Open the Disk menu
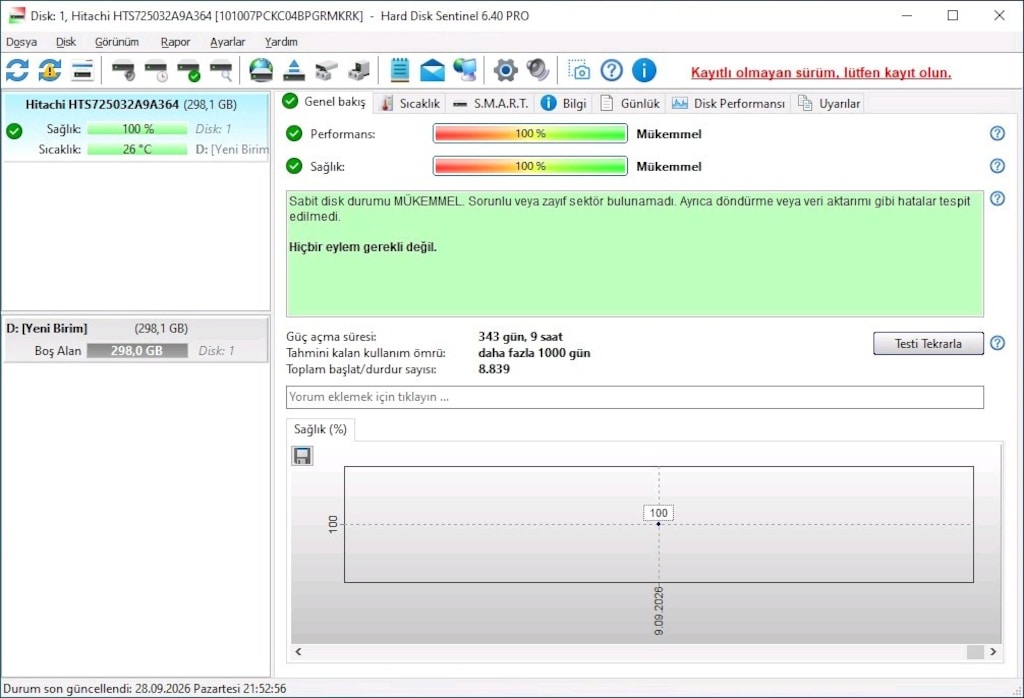 (66, 42)
